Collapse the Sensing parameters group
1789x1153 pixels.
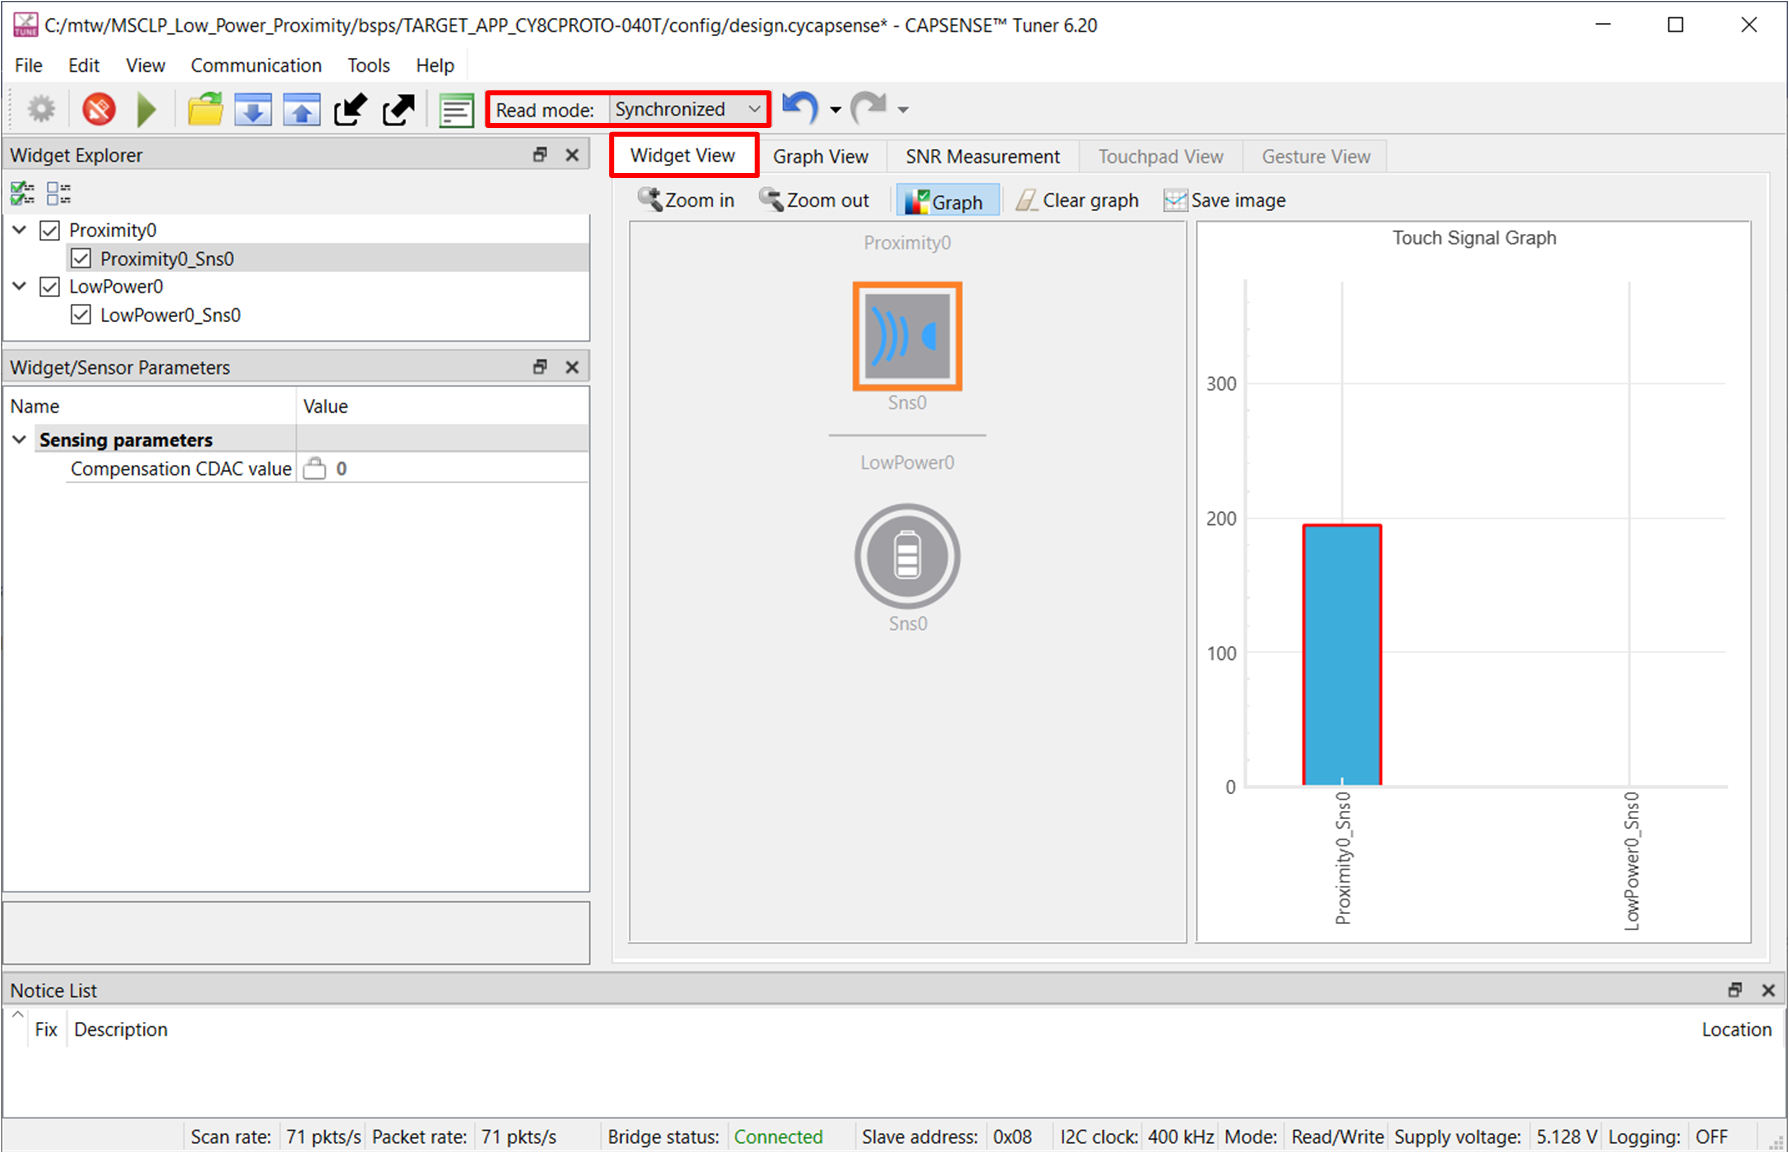(x=19, y=439)
